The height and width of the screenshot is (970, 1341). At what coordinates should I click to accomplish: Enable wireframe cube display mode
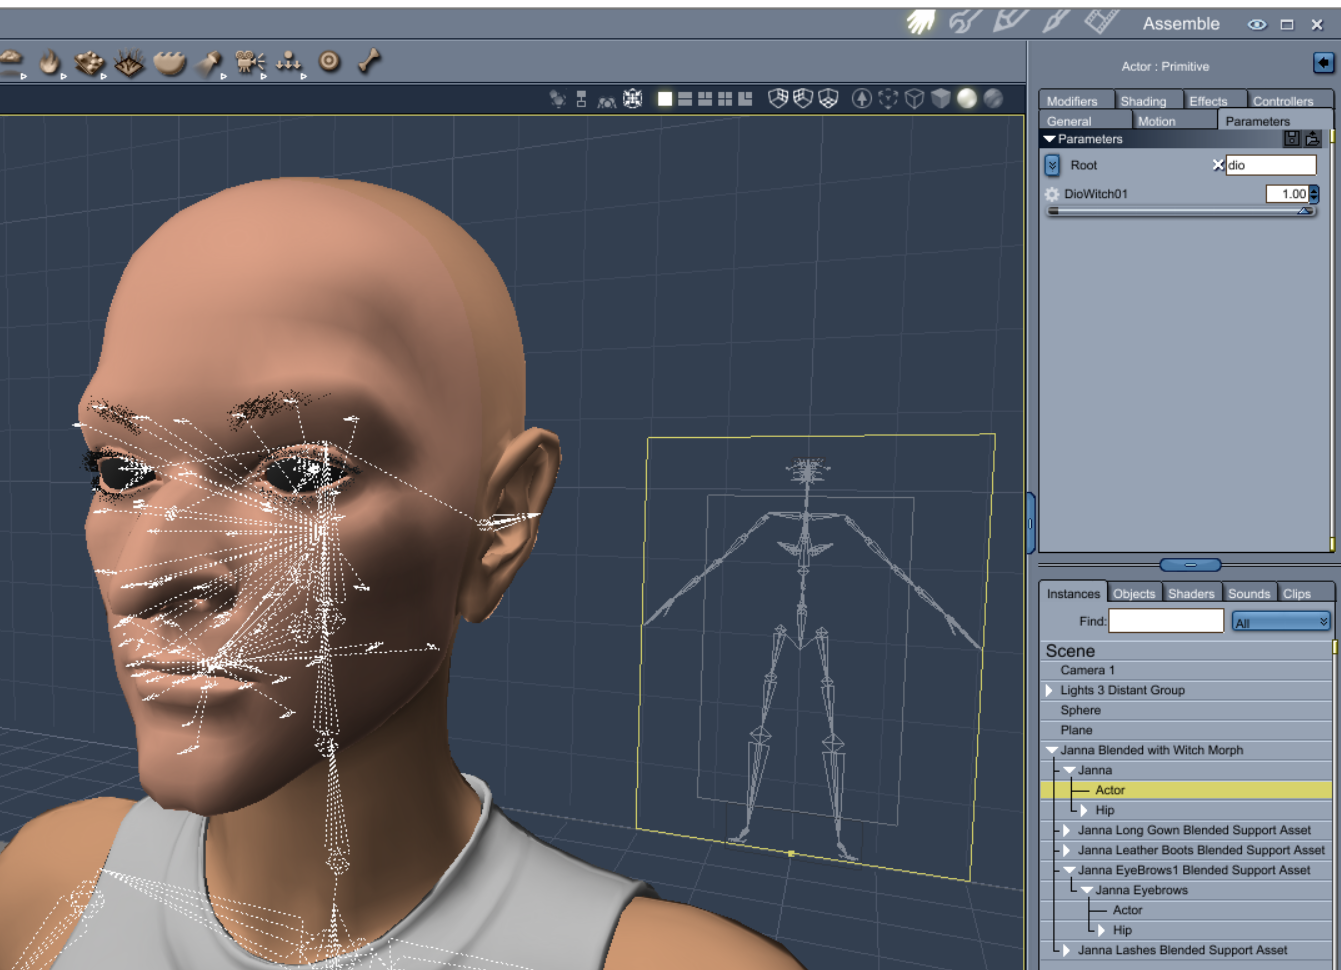tap(914, 98)
